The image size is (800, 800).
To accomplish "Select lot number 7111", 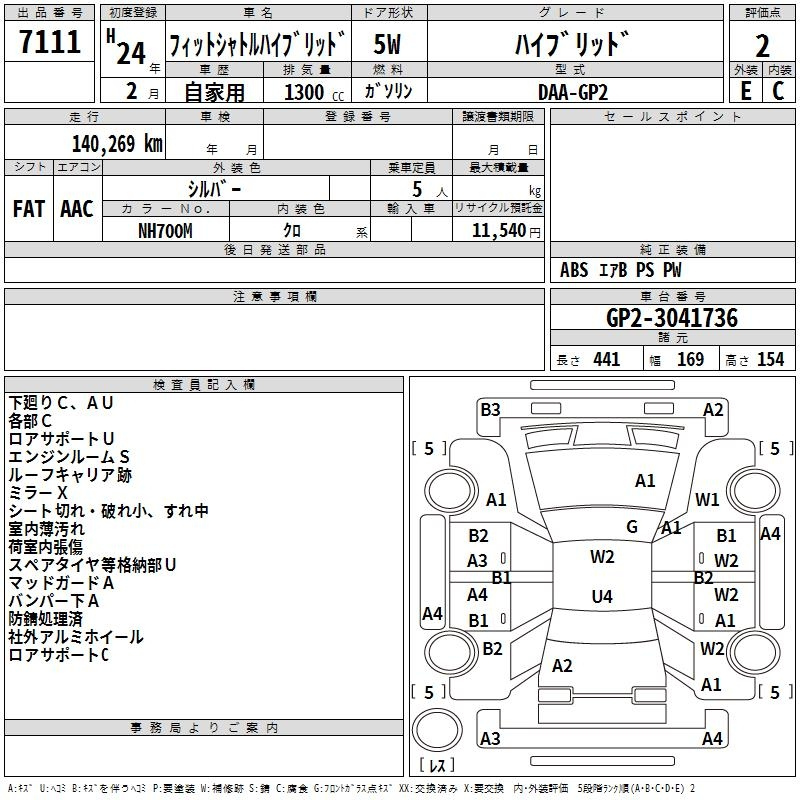I will tap(50, 41).
